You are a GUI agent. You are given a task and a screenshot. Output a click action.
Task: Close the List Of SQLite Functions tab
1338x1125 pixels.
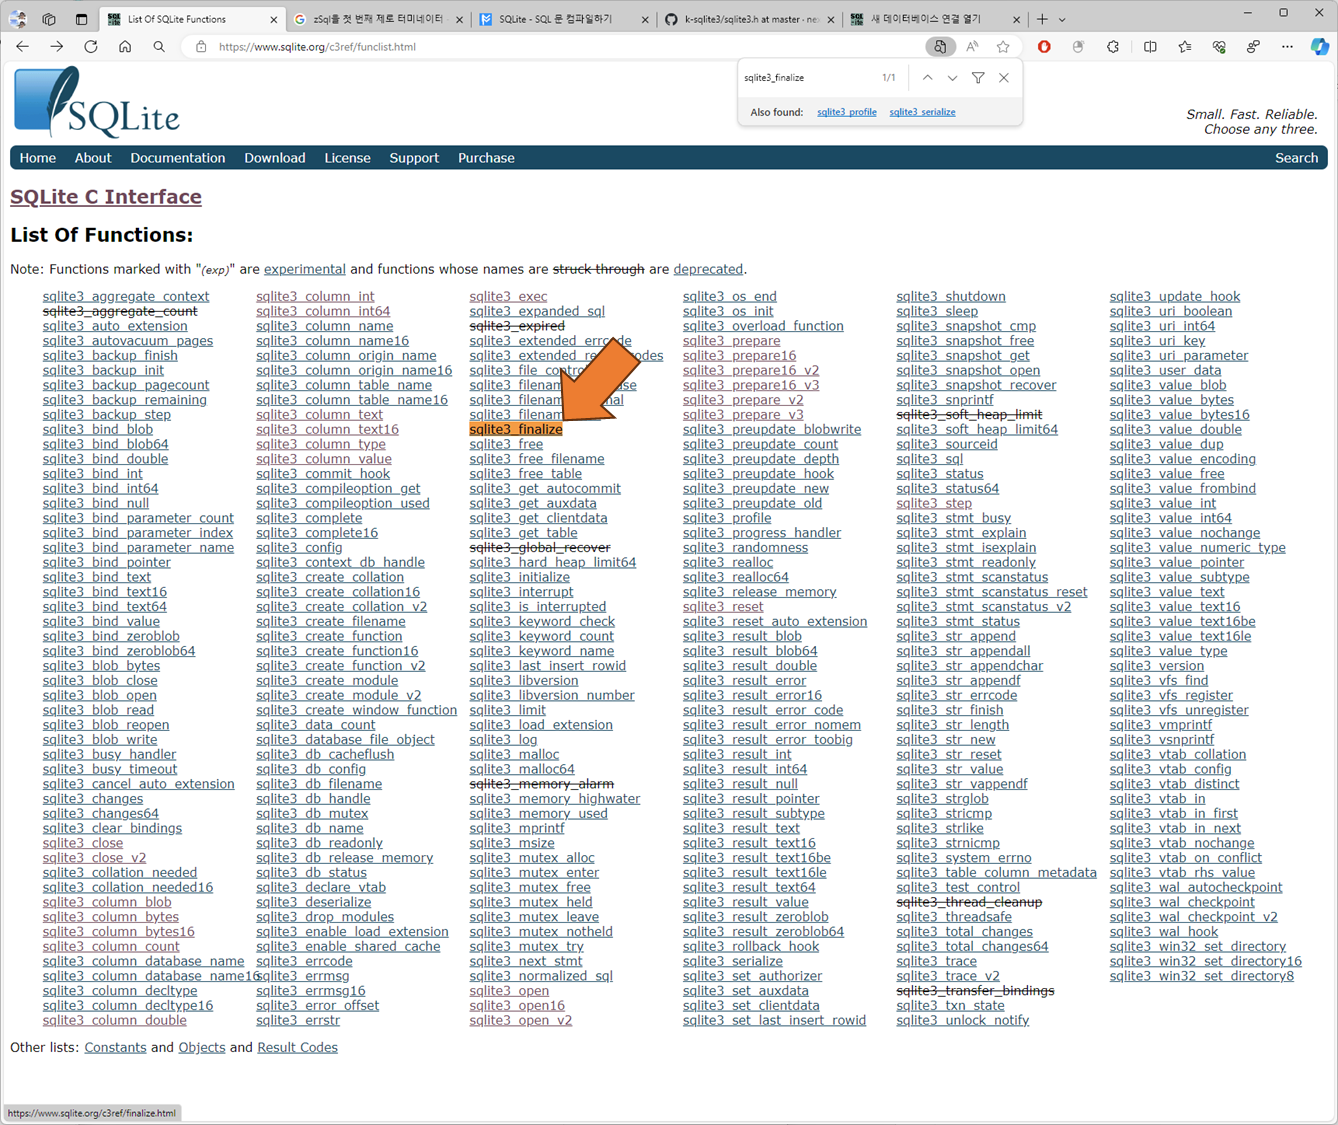[x=274, y=19]
